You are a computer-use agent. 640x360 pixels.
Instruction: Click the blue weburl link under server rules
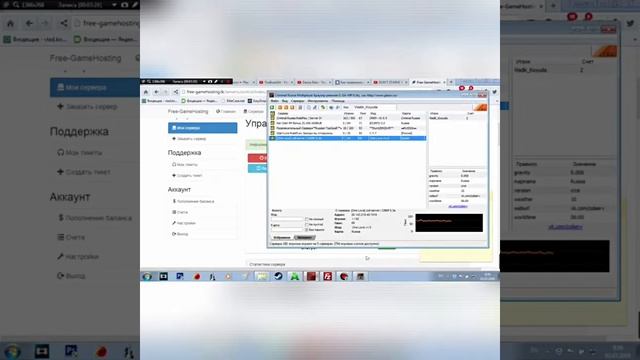click(458, 207)
